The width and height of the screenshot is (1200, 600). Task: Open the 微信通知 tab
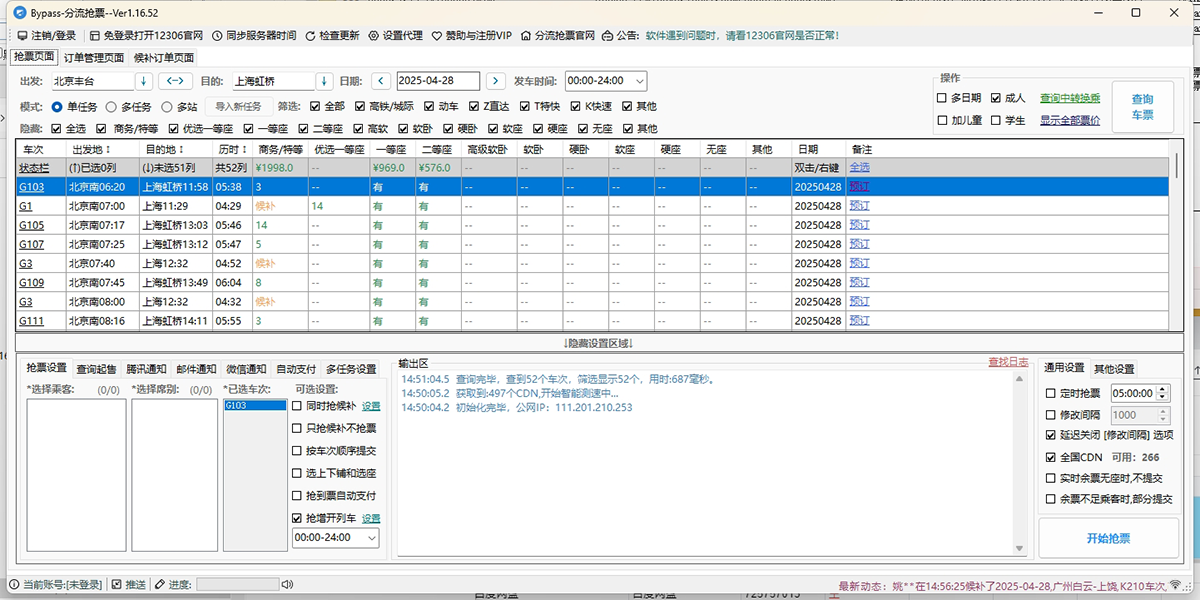point(245,369)
